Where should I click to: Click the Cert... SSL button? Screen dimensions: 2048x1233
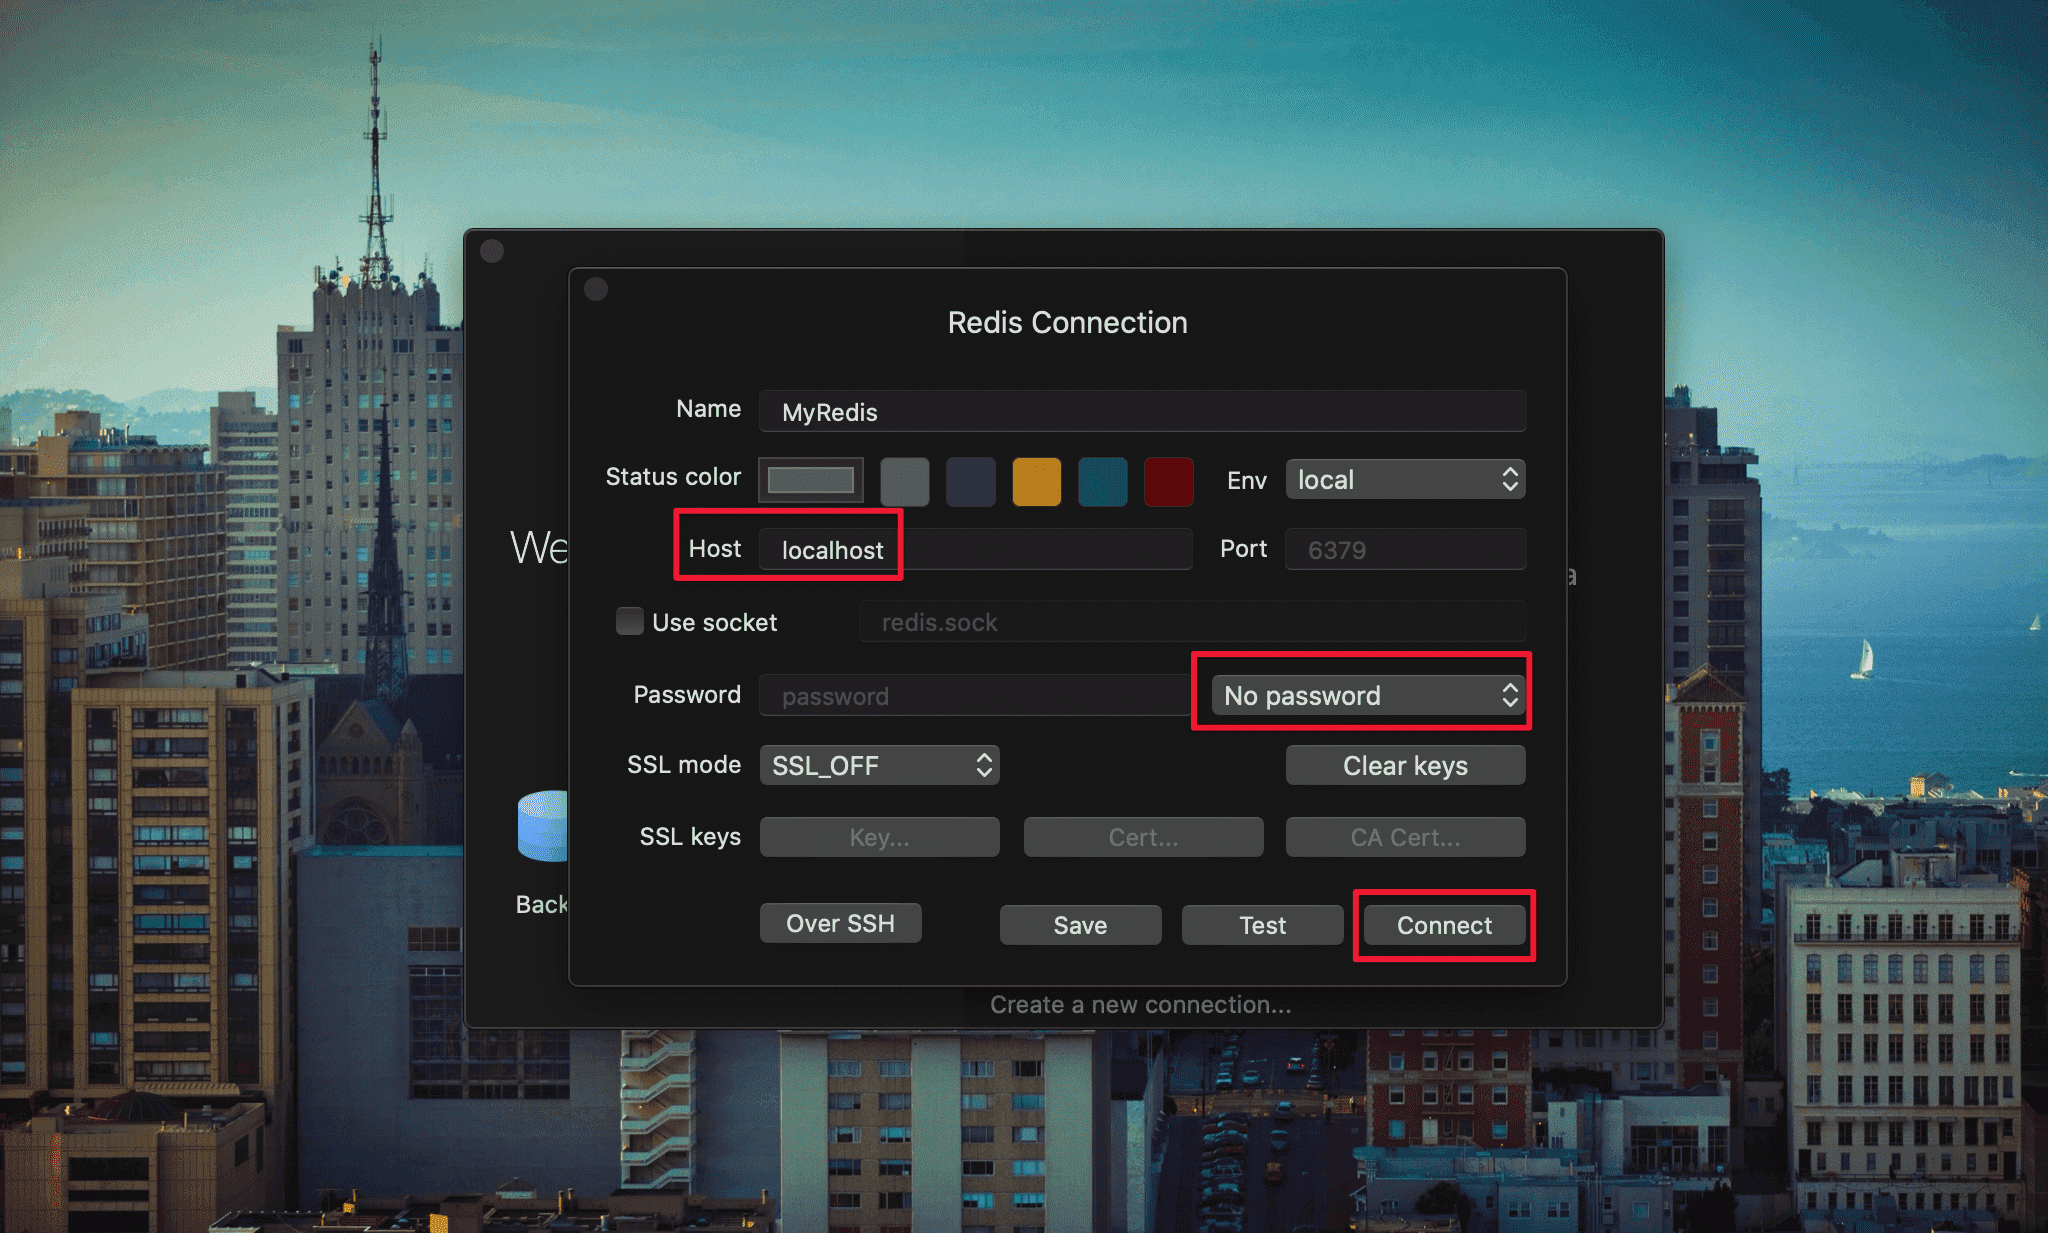pyautogui.click(x=1144, y=837)
